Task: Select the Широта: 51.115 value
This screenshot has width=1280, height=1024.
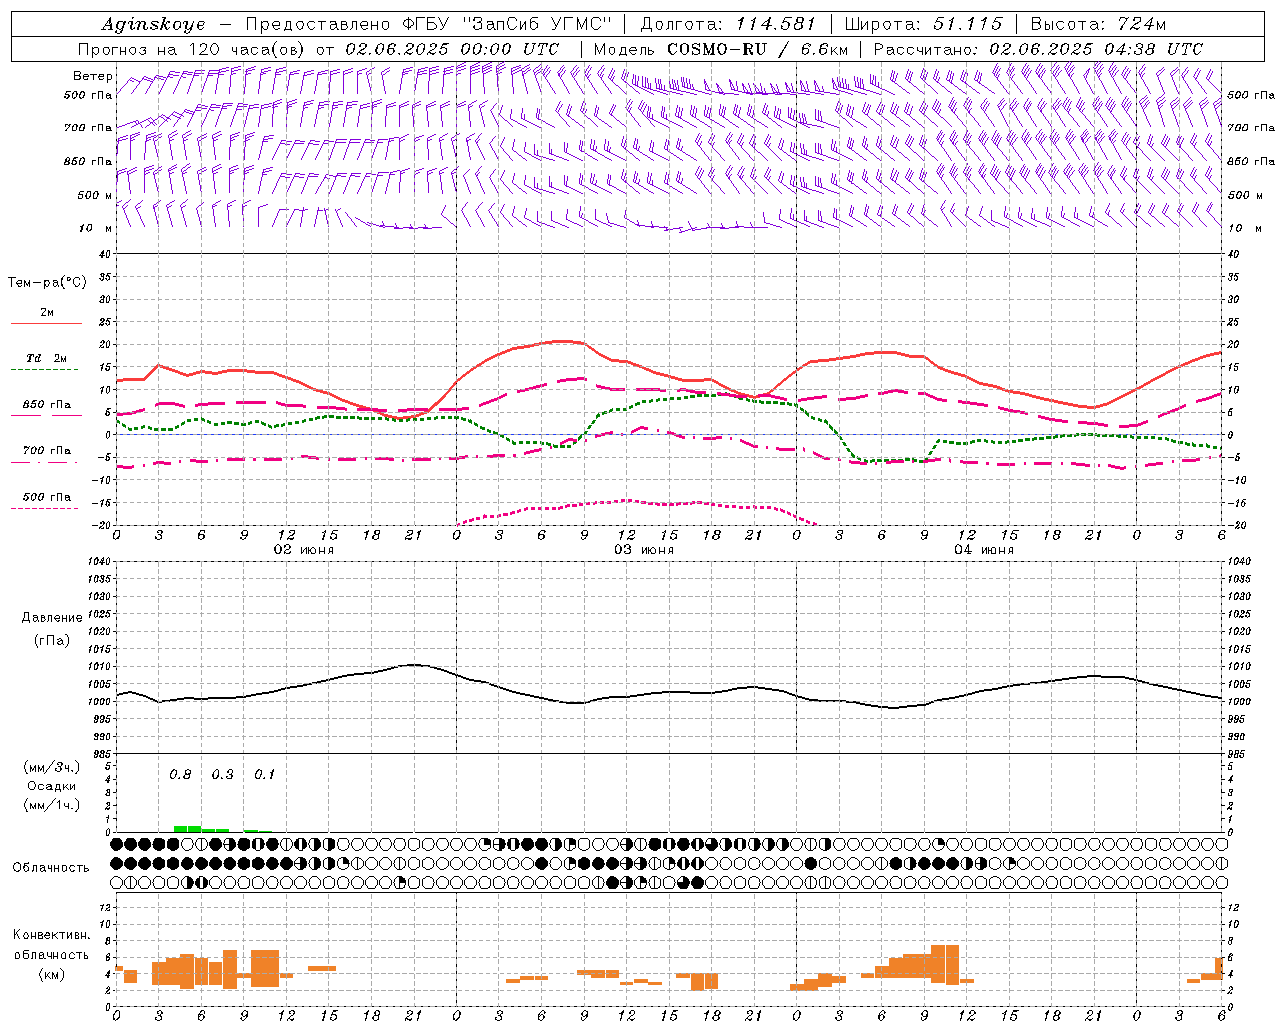Action: click(923, 24)
